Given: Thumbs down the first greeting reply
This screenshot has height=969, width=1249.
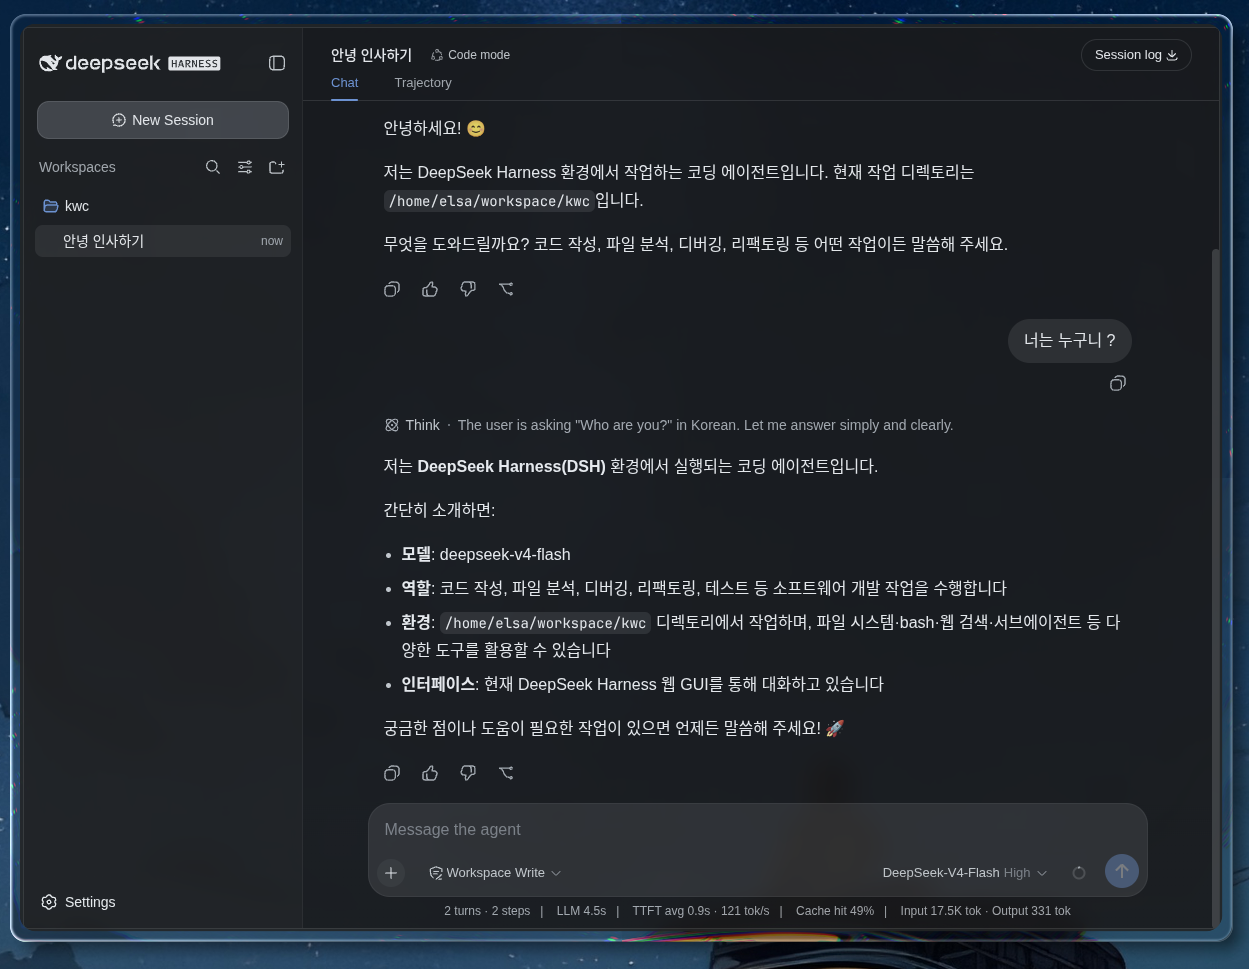Looking at the screenshot, I should [x=468, y=289].
